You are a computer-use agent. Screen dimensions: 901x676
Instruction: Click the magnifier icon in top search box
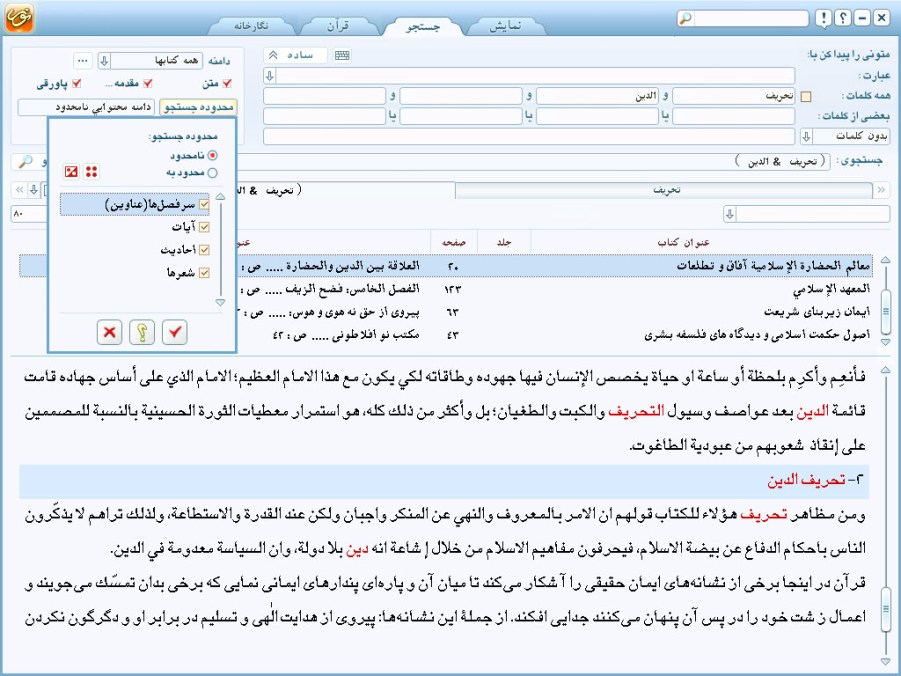686,18
